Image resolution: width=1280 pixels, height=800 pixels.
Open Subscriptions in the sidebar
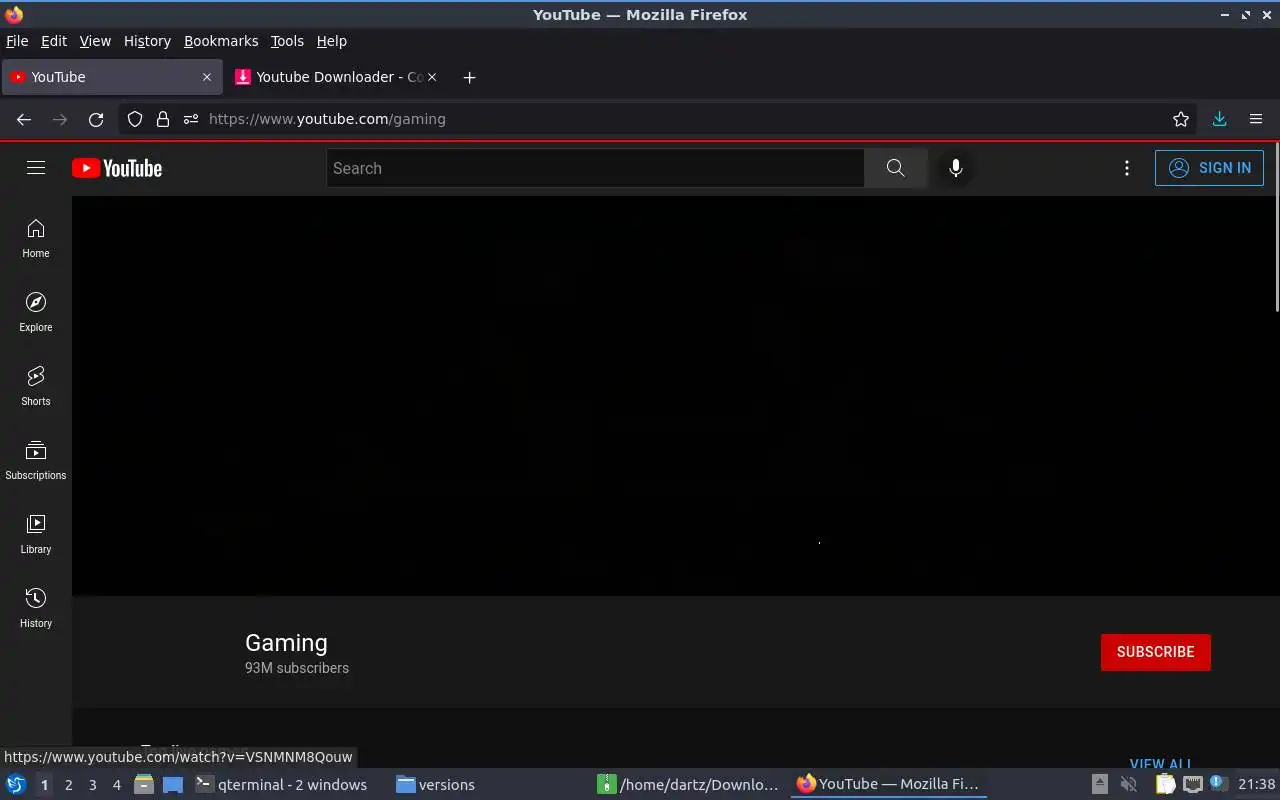pos(36,461)
